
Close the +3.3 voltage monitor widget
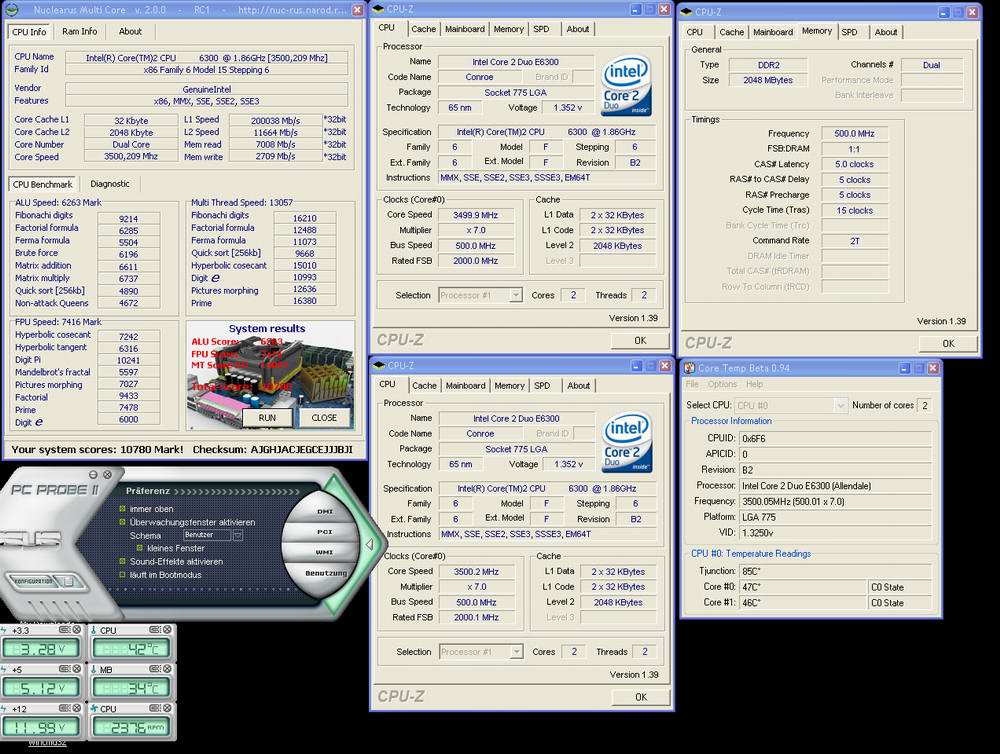(77, 630)
